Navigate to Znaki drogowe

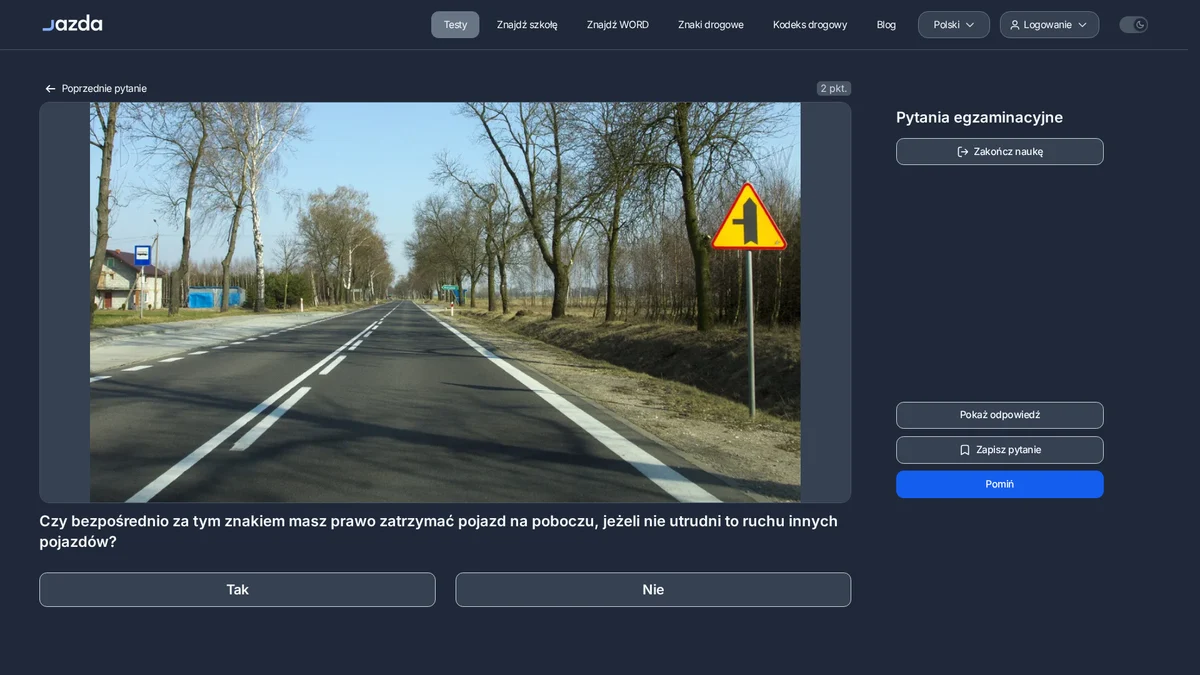711,25
